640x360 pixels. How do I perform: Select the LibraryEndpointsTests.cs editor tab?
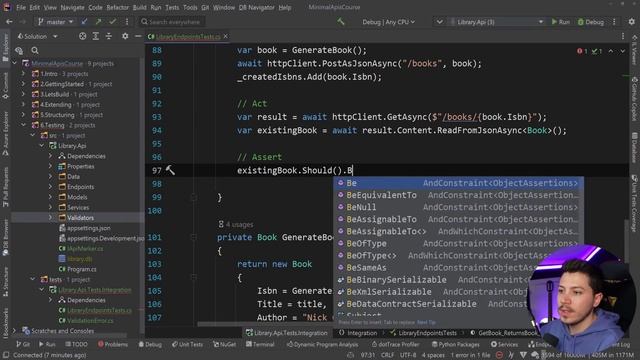pos(187,36)
